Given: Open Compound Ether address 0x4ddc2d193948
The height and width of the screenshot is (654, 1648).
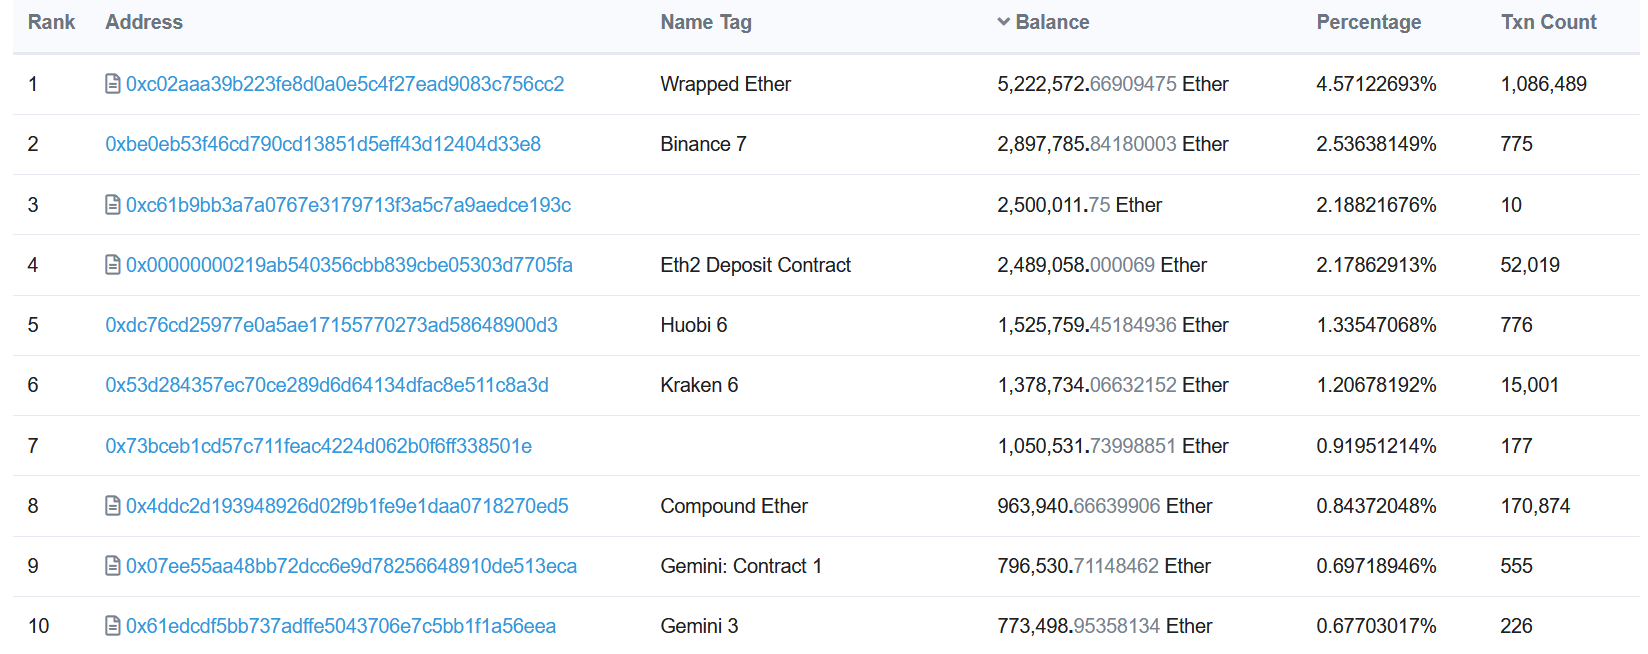Looking at the screenshot, I should point(347,506).
